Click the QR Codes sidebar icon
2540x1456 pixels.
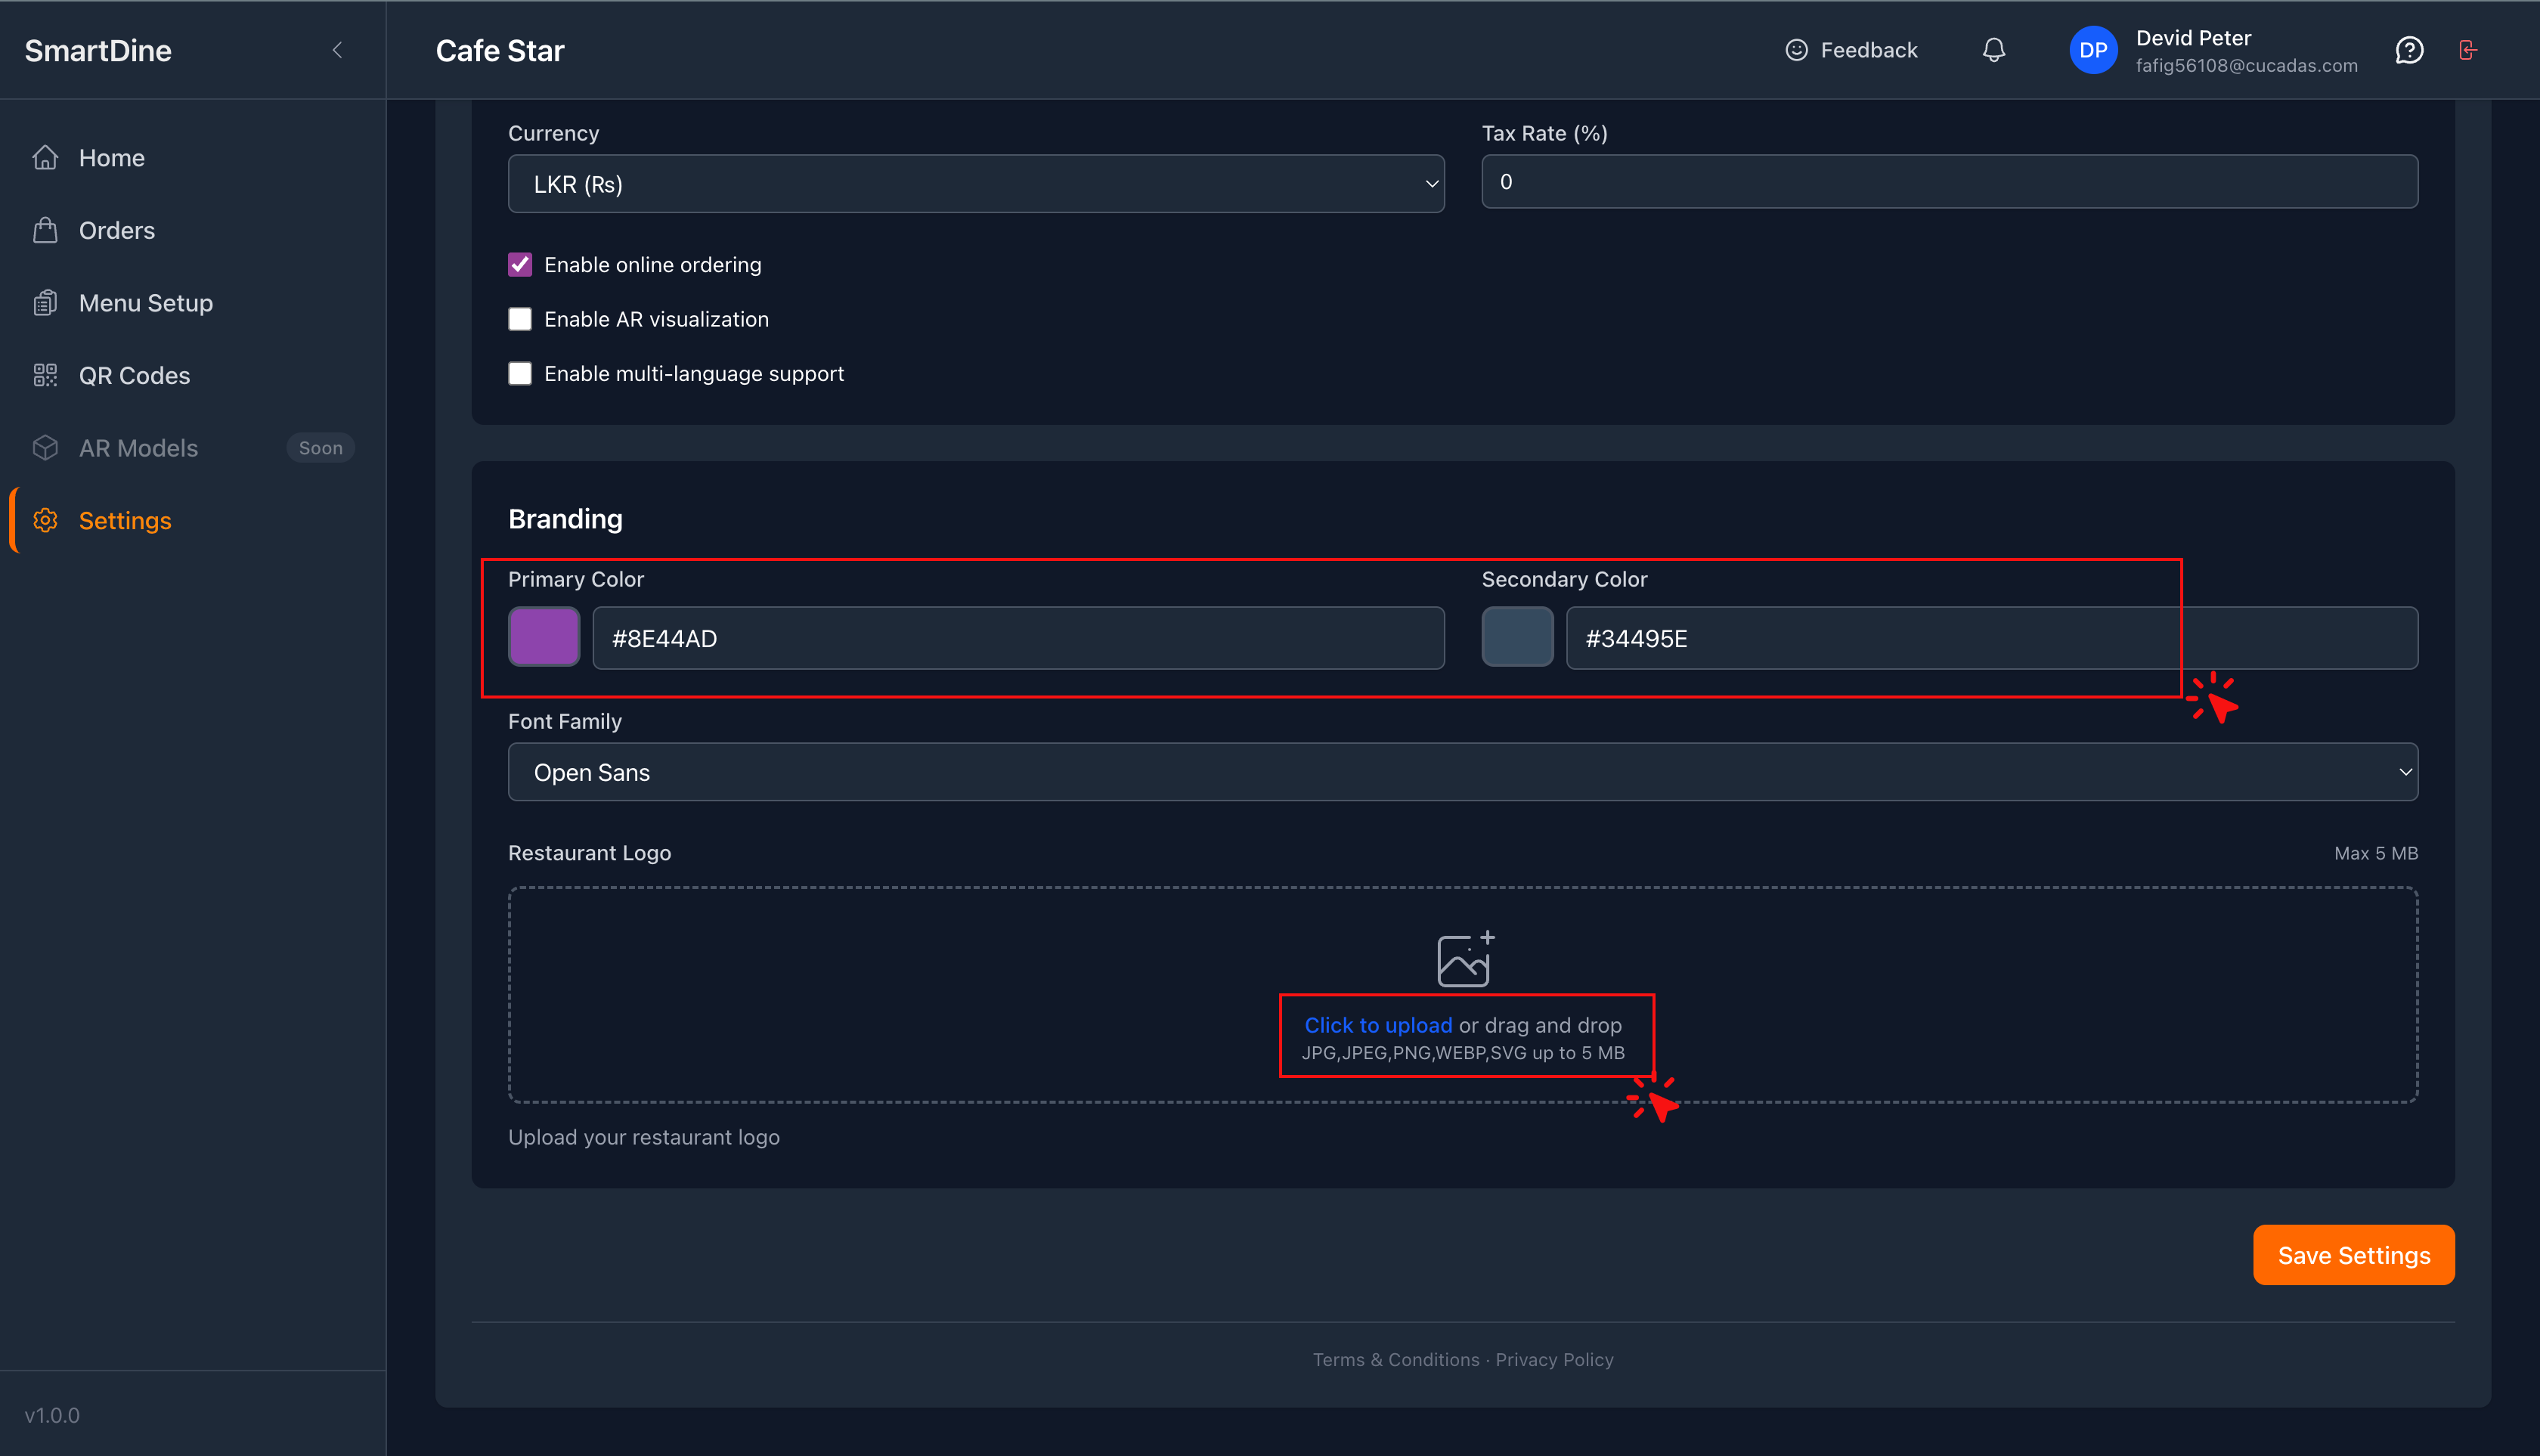point(45,375)
